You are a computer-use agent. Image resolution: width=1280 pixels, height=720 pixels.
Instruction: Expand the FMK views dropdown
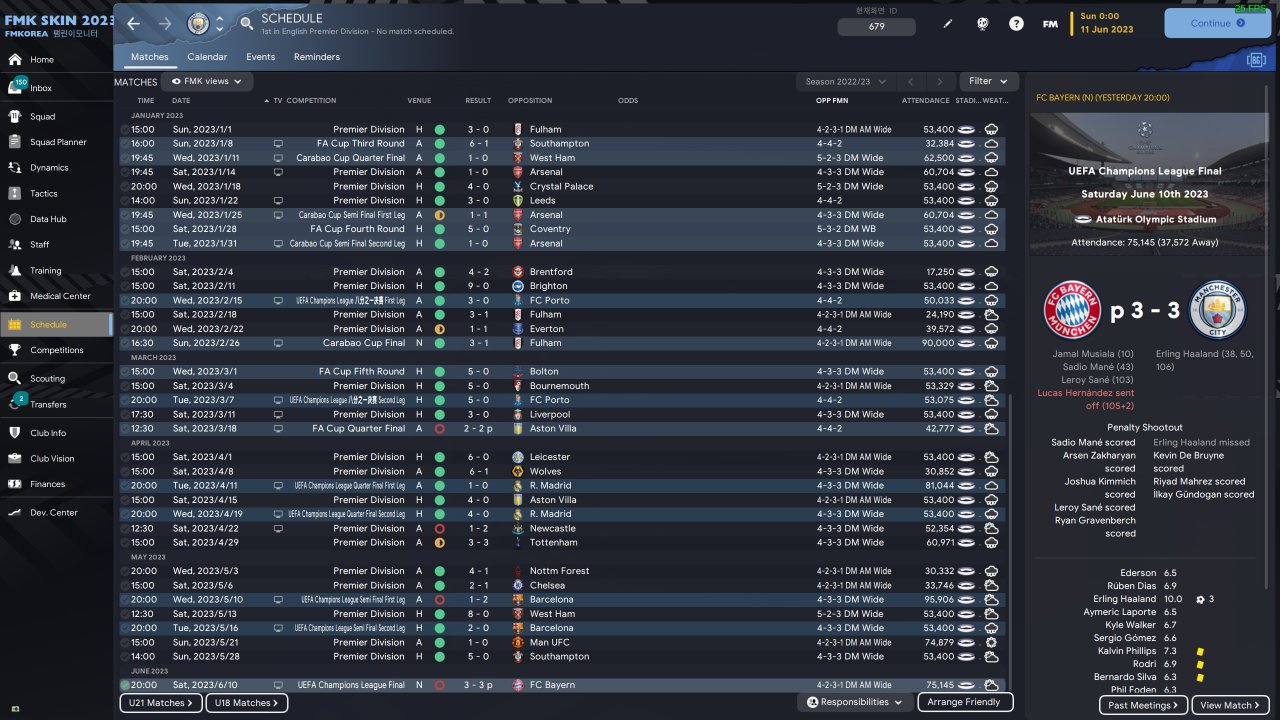point(207,81)
